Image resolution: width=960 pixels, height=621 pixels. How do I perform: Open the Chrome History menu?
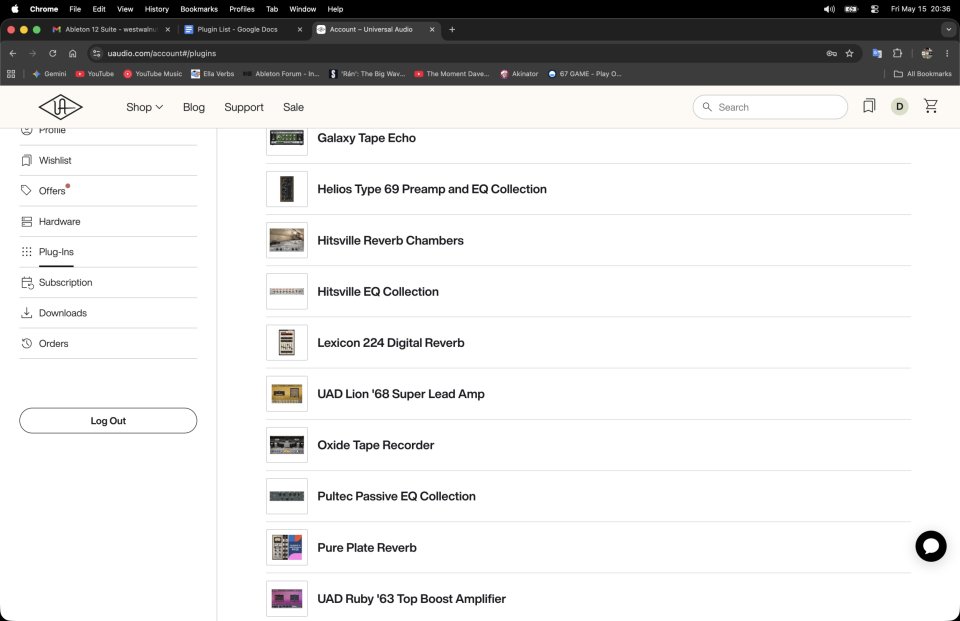pos(157,9)
